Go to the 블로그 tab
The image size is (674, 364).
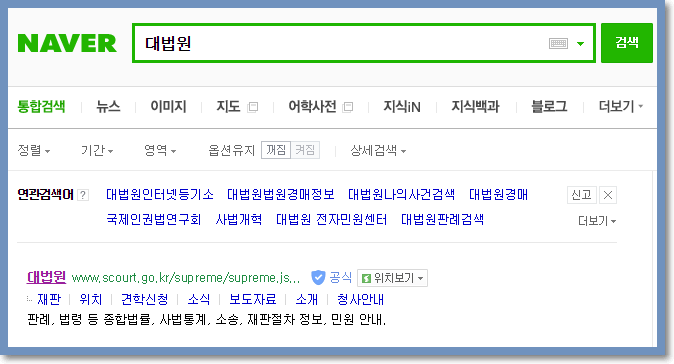tap(549, 106)
